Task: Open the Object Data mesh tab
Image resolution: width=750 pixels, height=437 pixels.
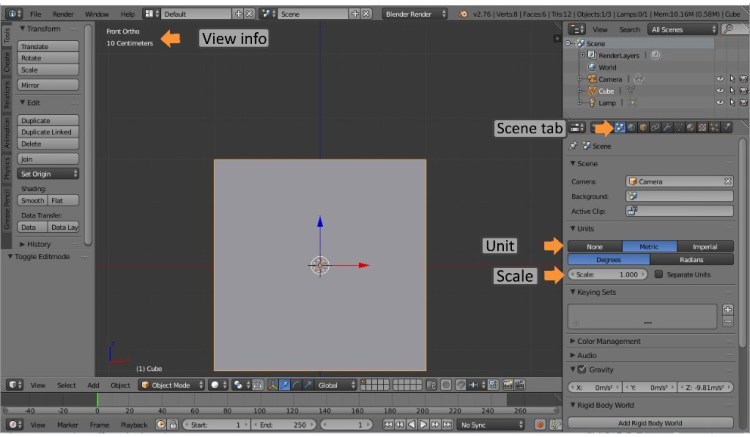Action: [679, 127]
